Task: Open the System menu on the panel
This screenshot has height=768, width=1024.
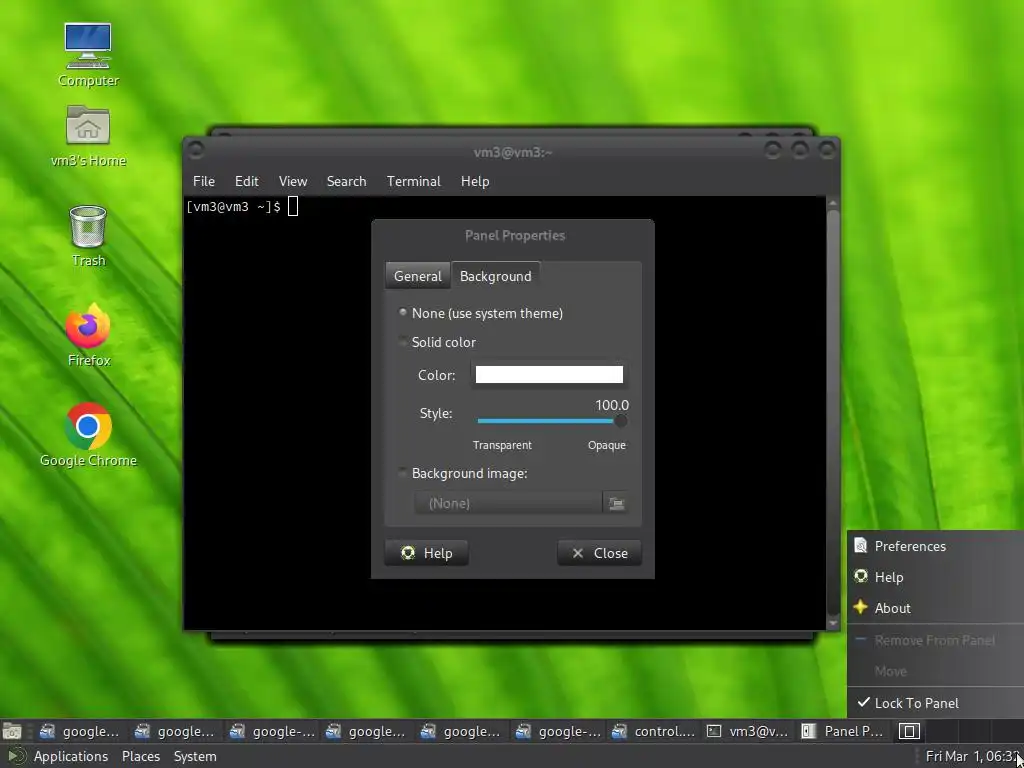Action: click(195, 756)
